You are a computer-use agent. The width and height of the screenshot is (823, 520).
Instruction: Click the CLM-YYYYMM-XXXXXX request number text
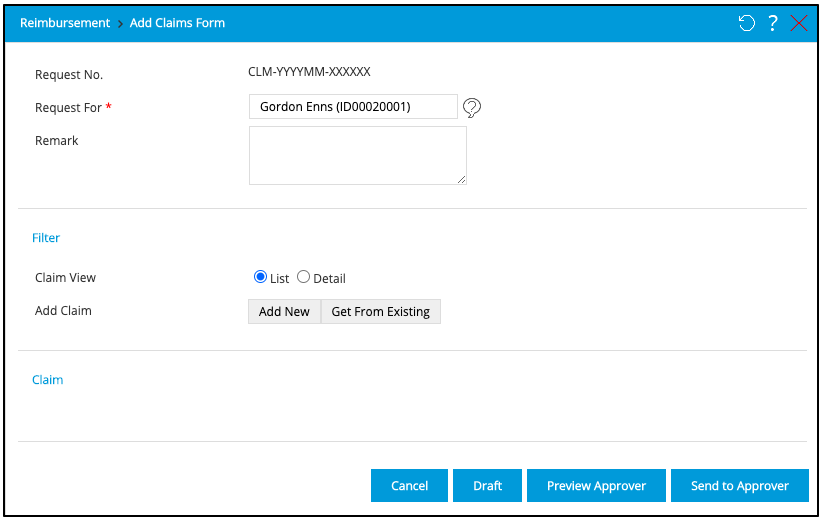(x=309, y=72)
